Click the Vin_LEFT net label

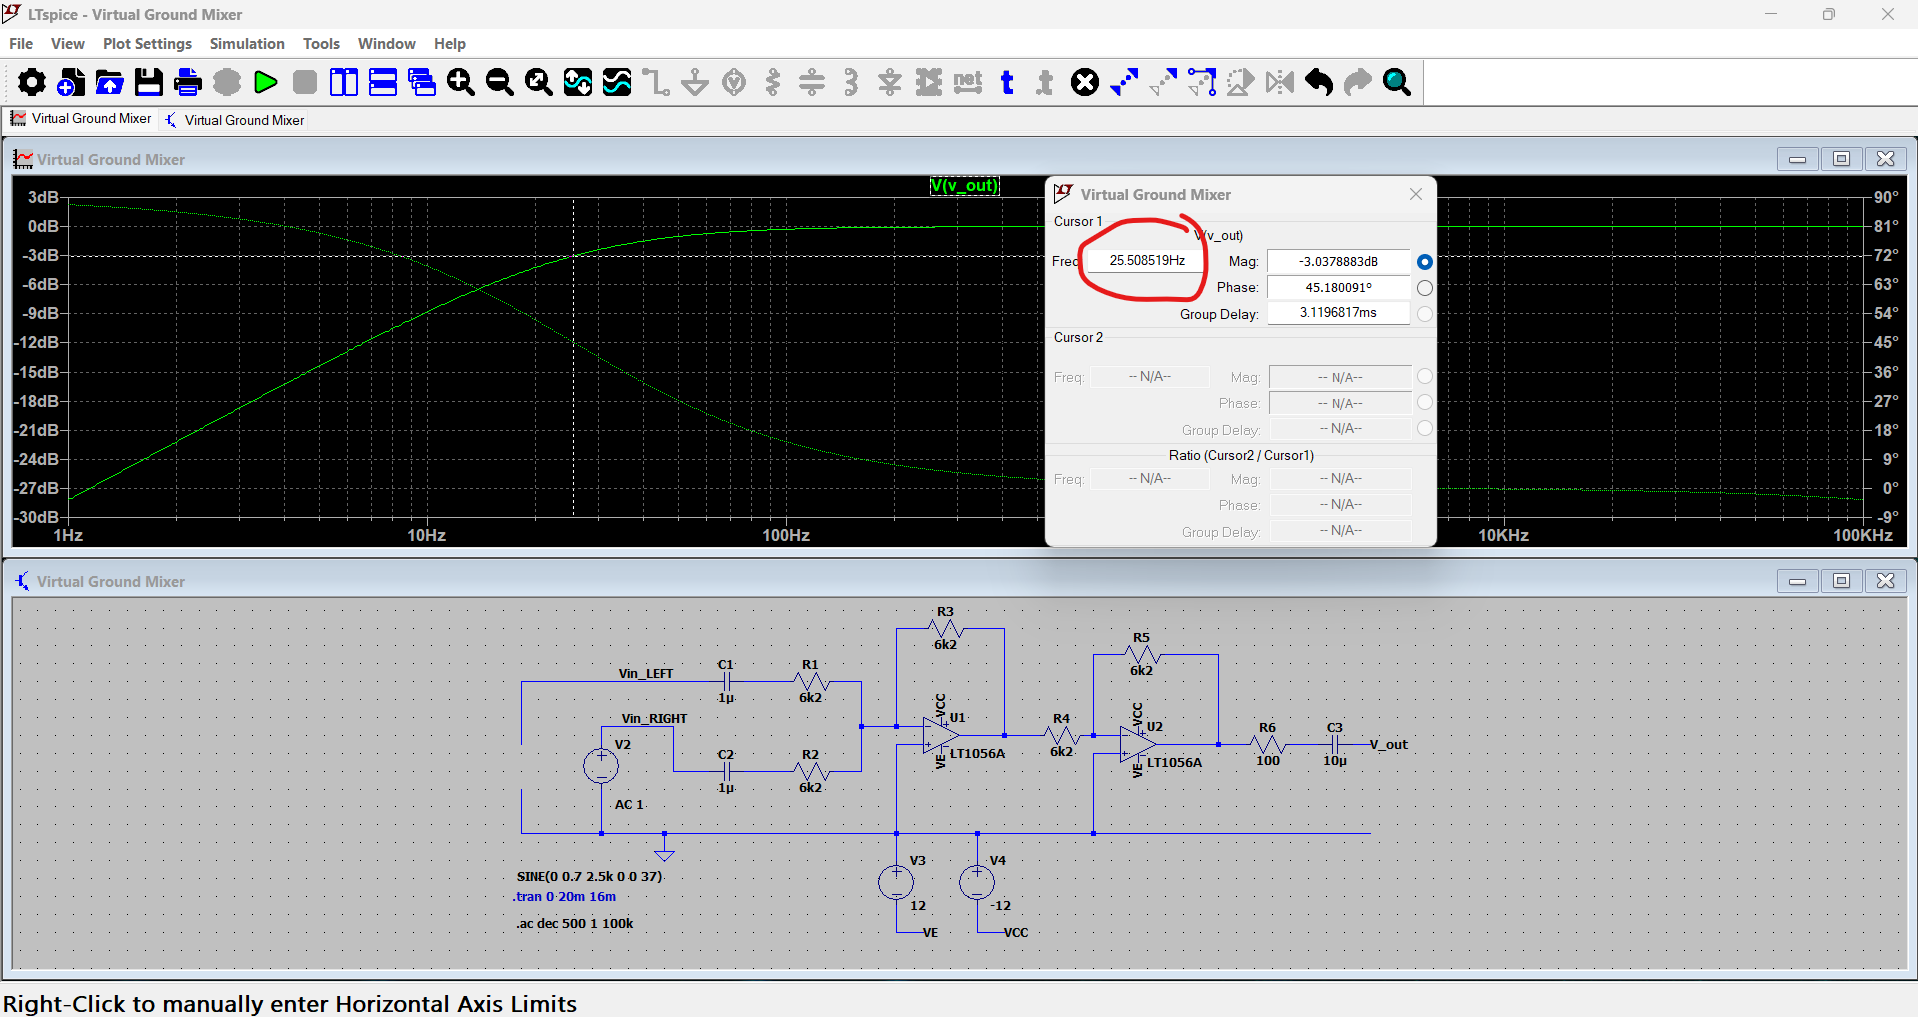[x=646, y=674]
